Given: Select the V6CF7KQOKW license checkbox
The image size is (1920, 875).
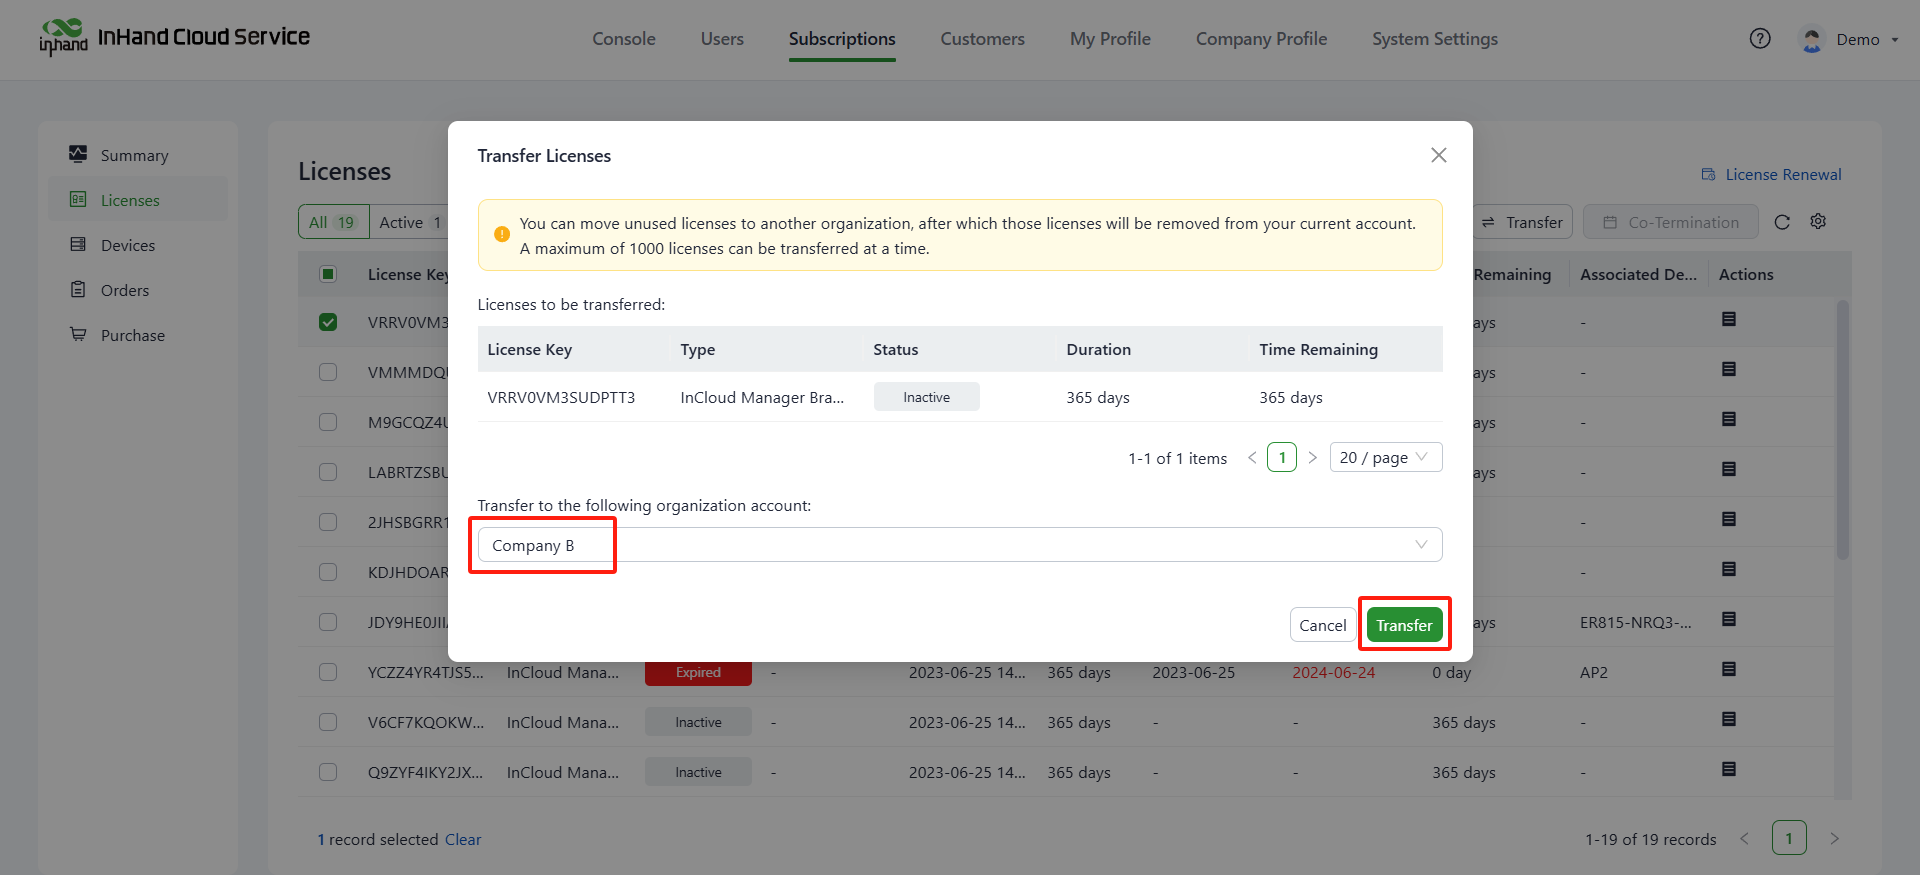Looking at the screenshot, I should [x=328, y=722].
